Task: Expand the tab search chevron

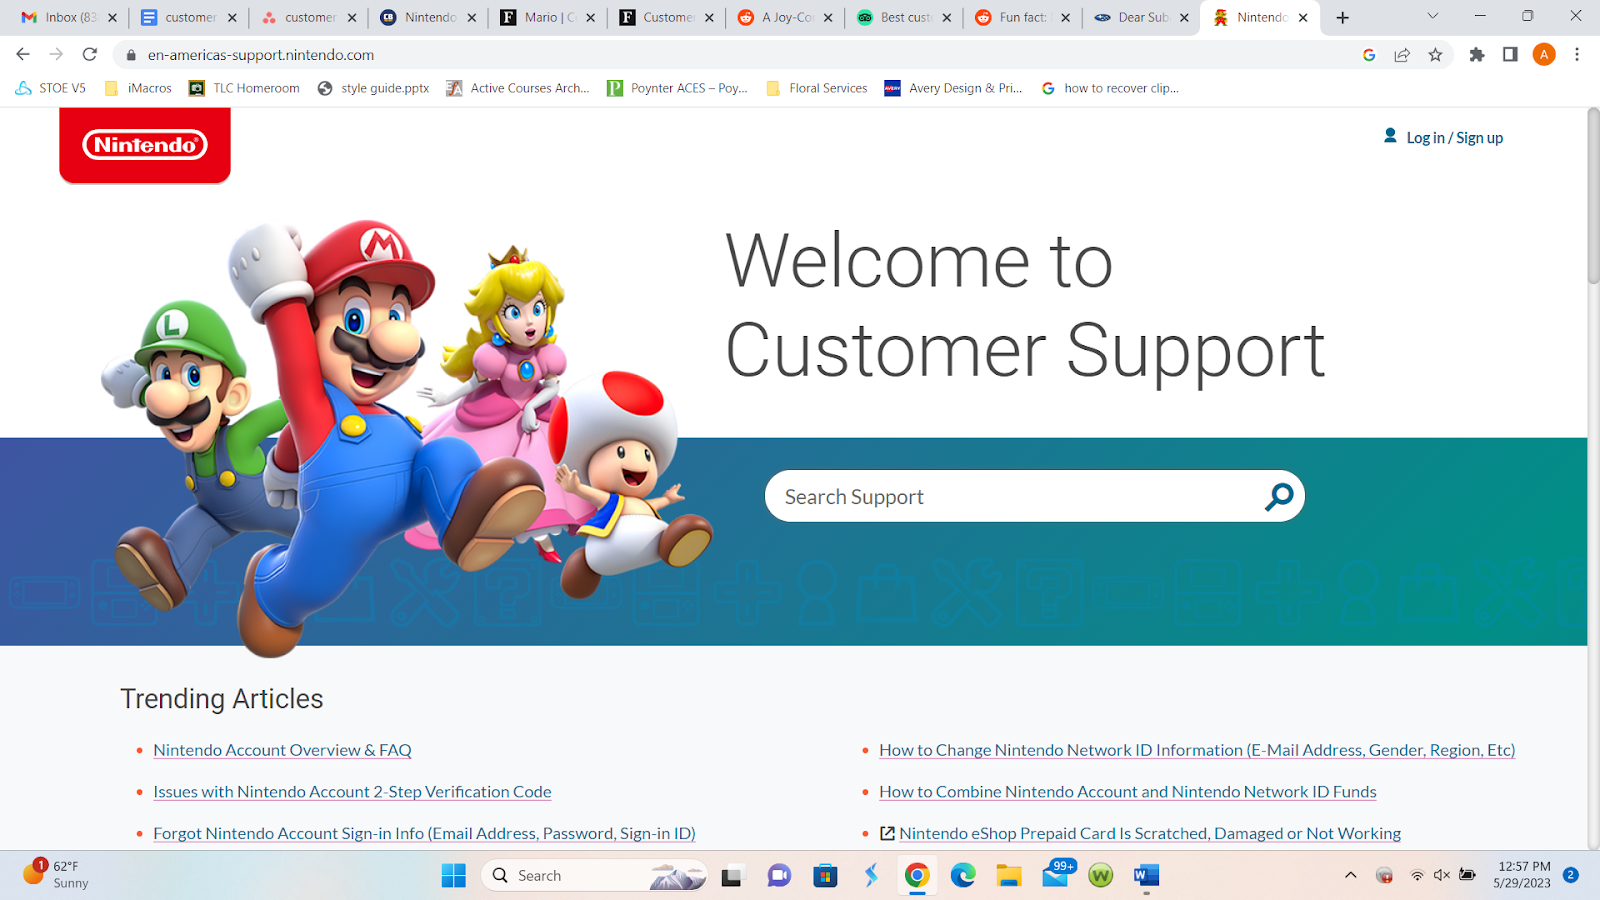Action: [1432, 16]
